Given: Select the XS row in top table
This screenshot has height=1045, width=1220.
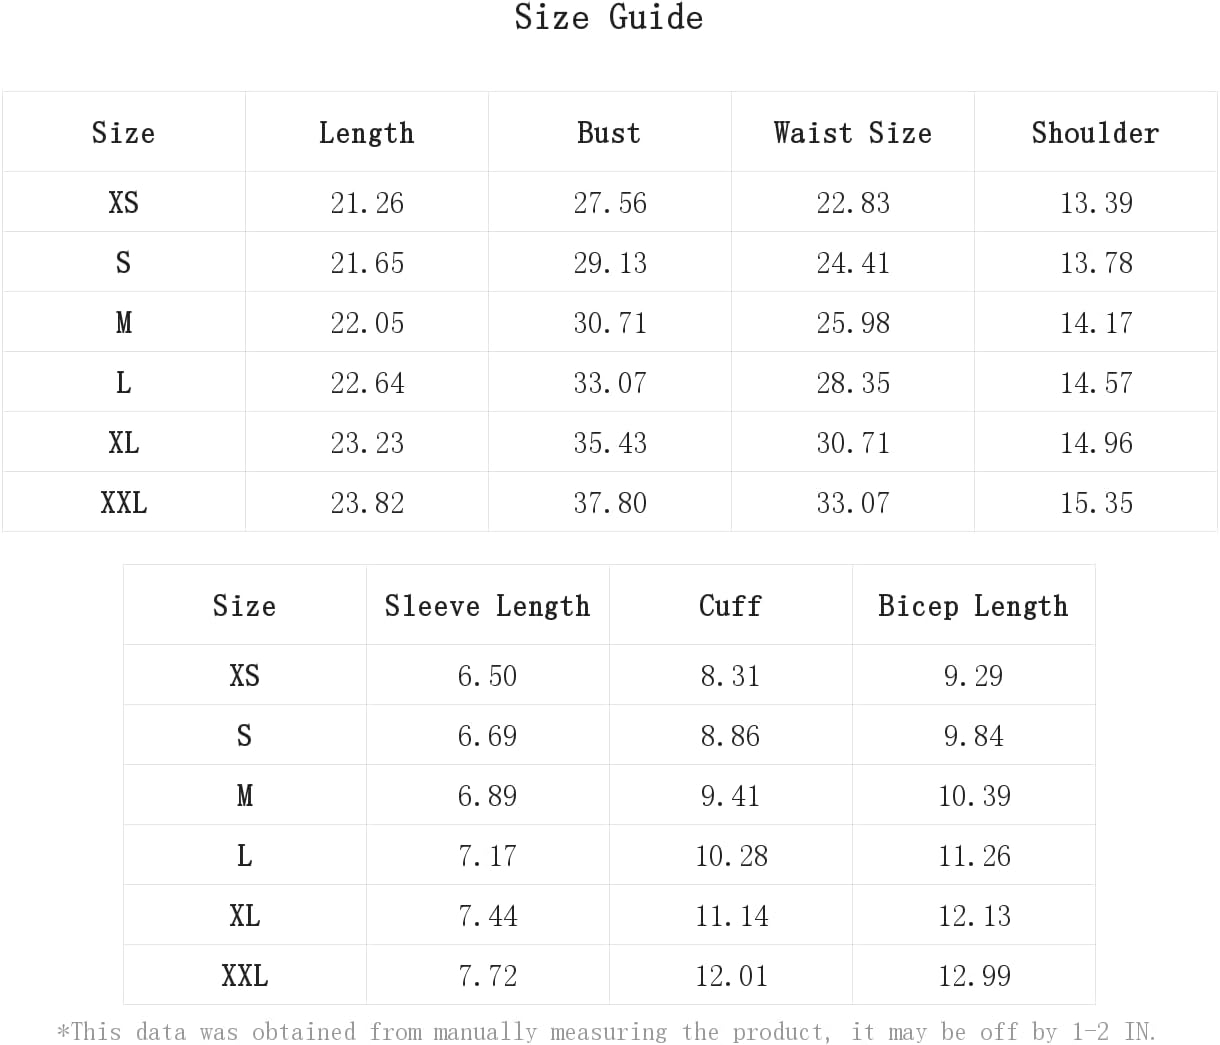Looking at the screenshot, I should coord(609,202).
